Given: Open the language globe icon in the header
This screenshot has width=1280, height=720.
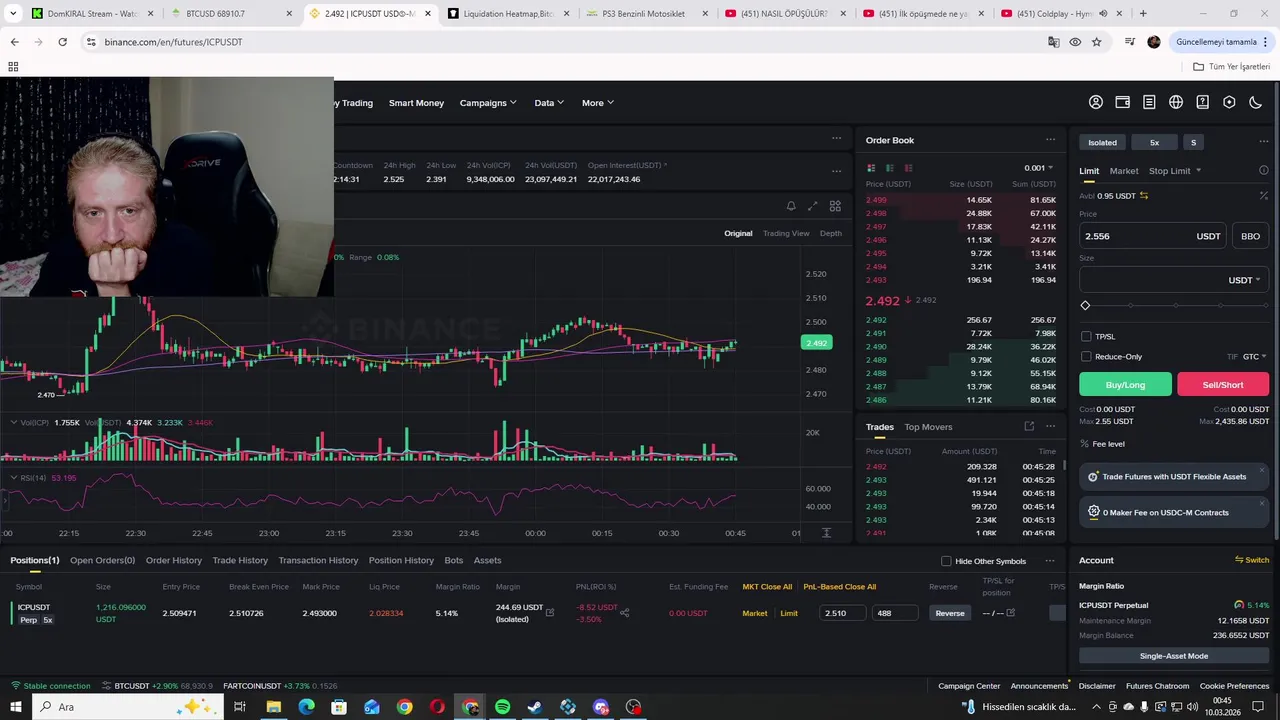Looking at the screenshot, I should tap(1176, 102).
